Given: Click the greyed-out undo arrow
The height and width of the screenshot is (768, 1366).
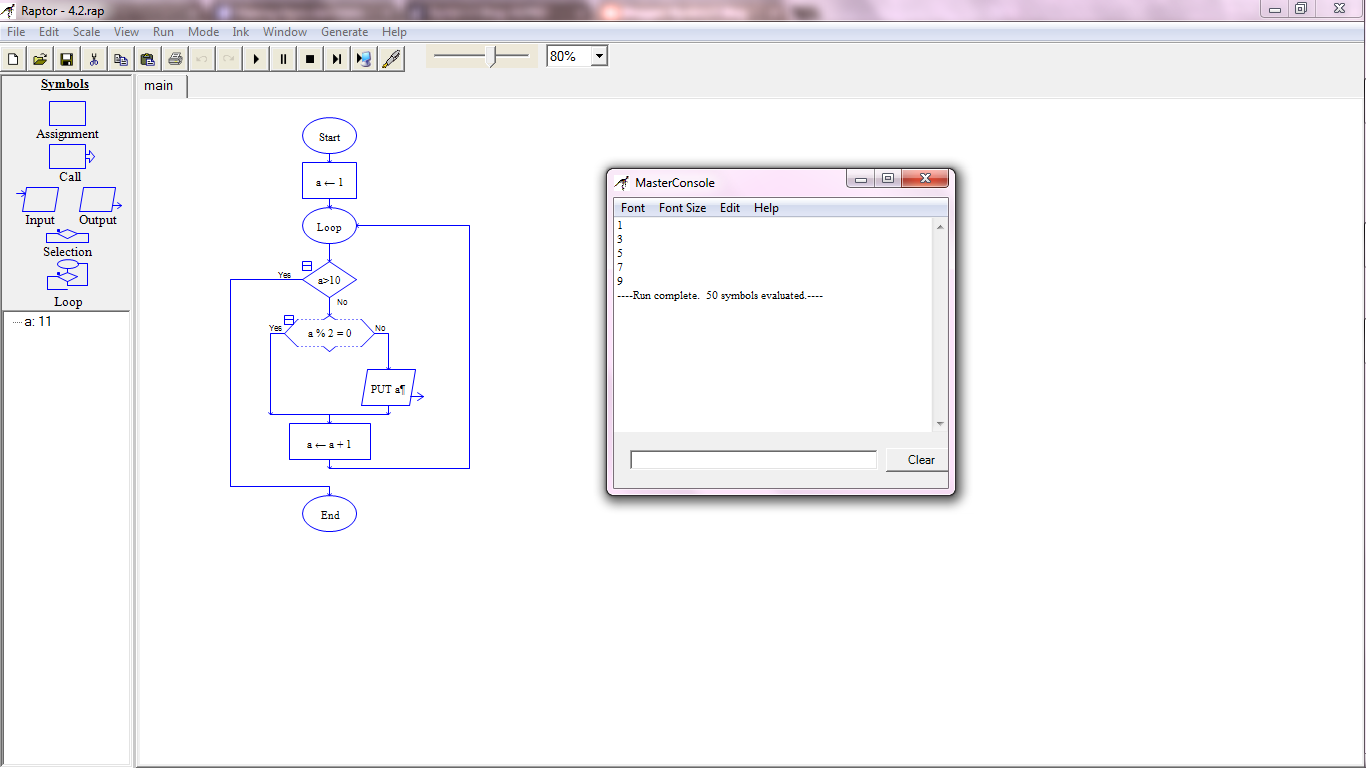Looking at the screenshot, I should [202, 59].
